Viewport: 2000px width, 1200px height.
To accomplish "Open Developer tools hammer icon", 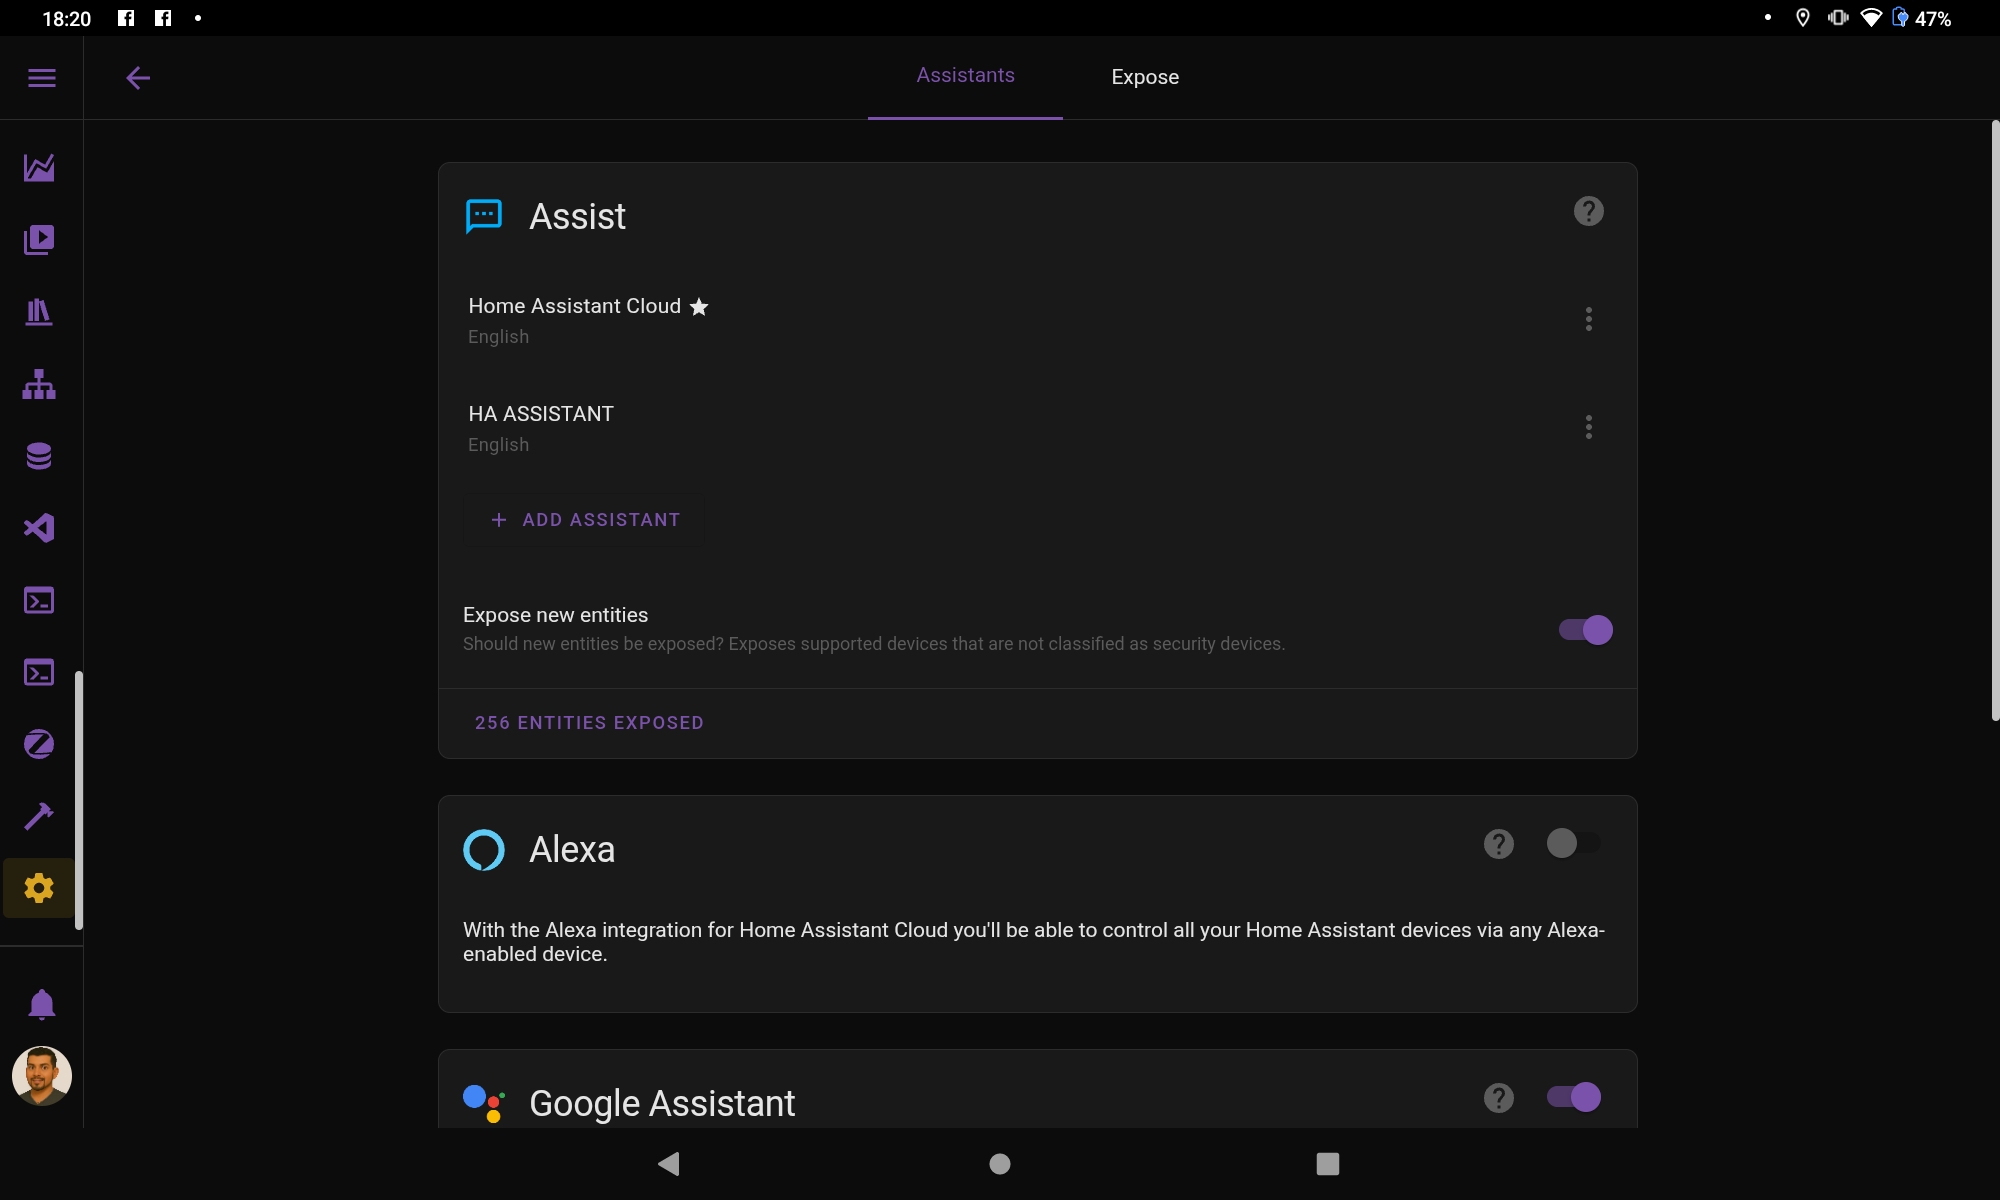I will 39,816.
